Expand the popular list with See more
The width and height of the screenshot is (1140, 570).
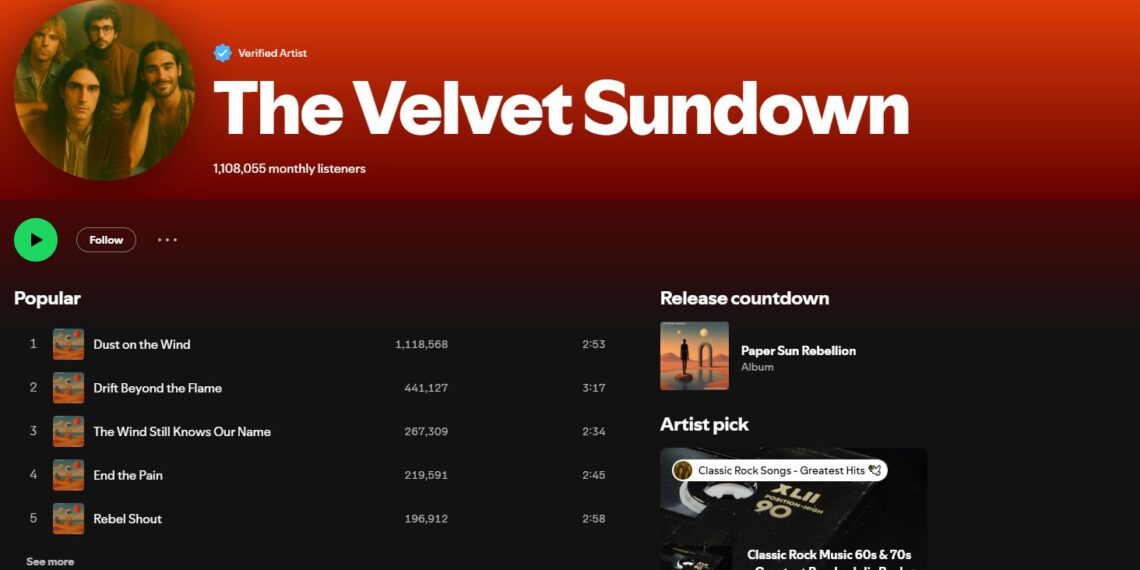tap(50, 562)
